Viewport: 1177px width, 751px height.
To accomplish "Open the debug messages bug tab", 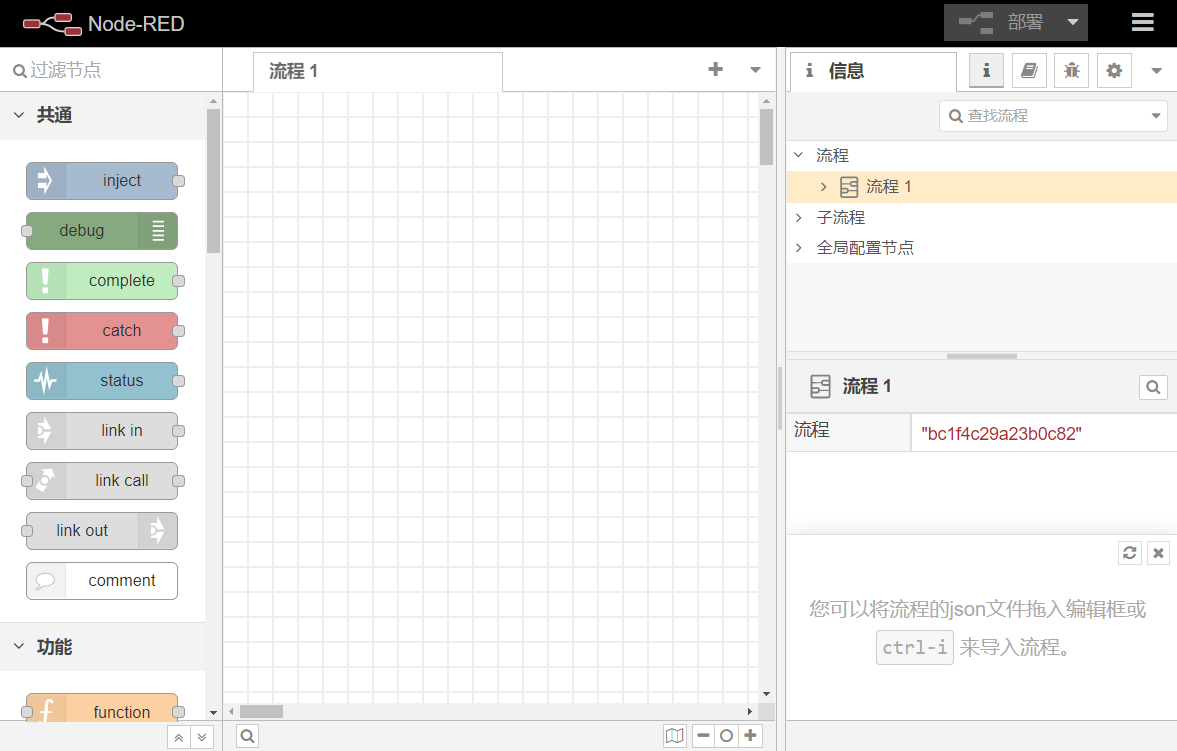I will click(1071, 71).
